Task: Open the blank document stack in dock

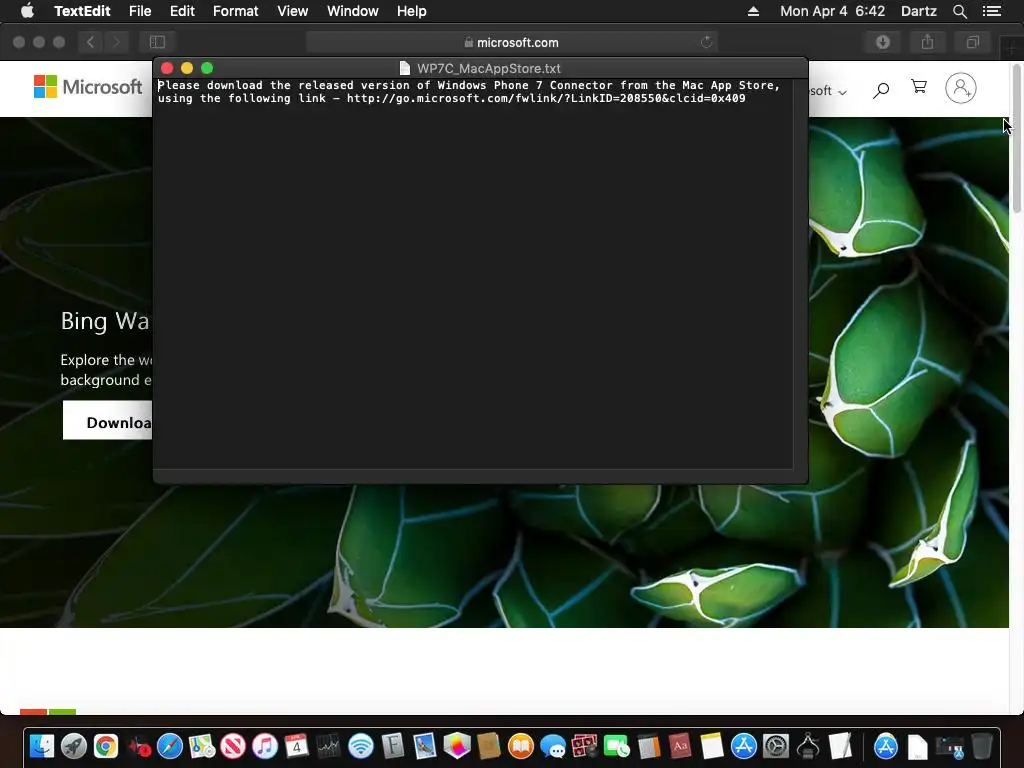Action: tap(917, 746)
